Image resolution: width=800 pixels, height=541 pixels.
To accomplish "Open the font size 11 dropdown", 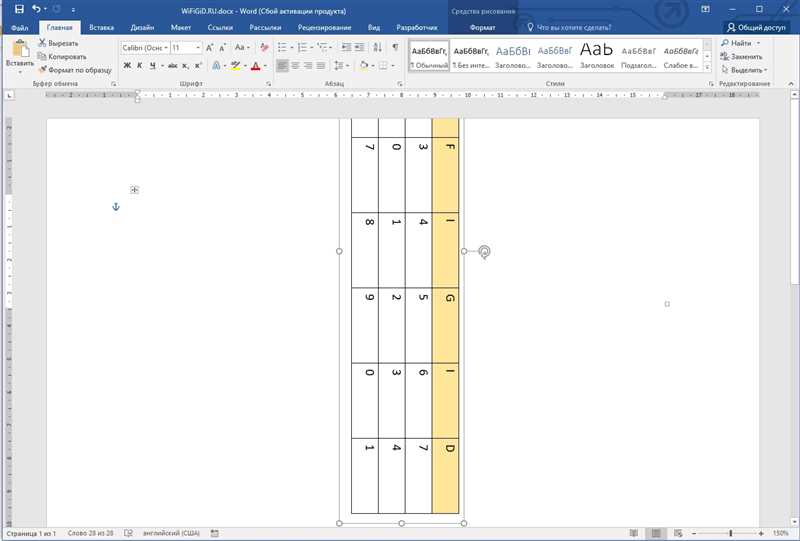I will [x=198, y=47].
